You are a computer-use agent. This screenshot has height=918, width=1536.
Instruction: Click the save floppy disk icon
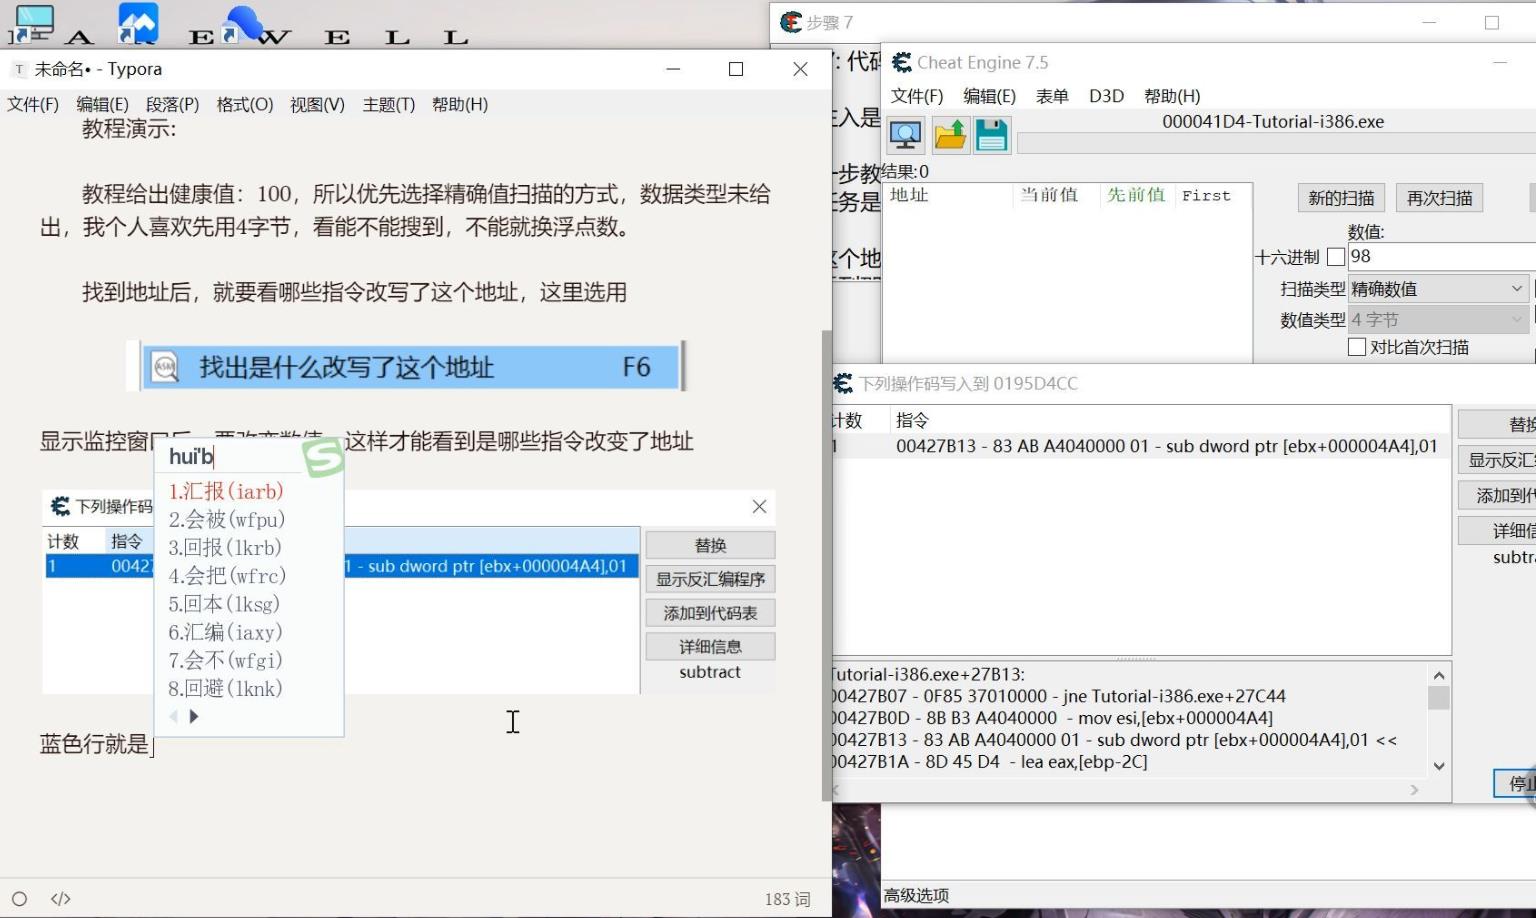[991, 135]
